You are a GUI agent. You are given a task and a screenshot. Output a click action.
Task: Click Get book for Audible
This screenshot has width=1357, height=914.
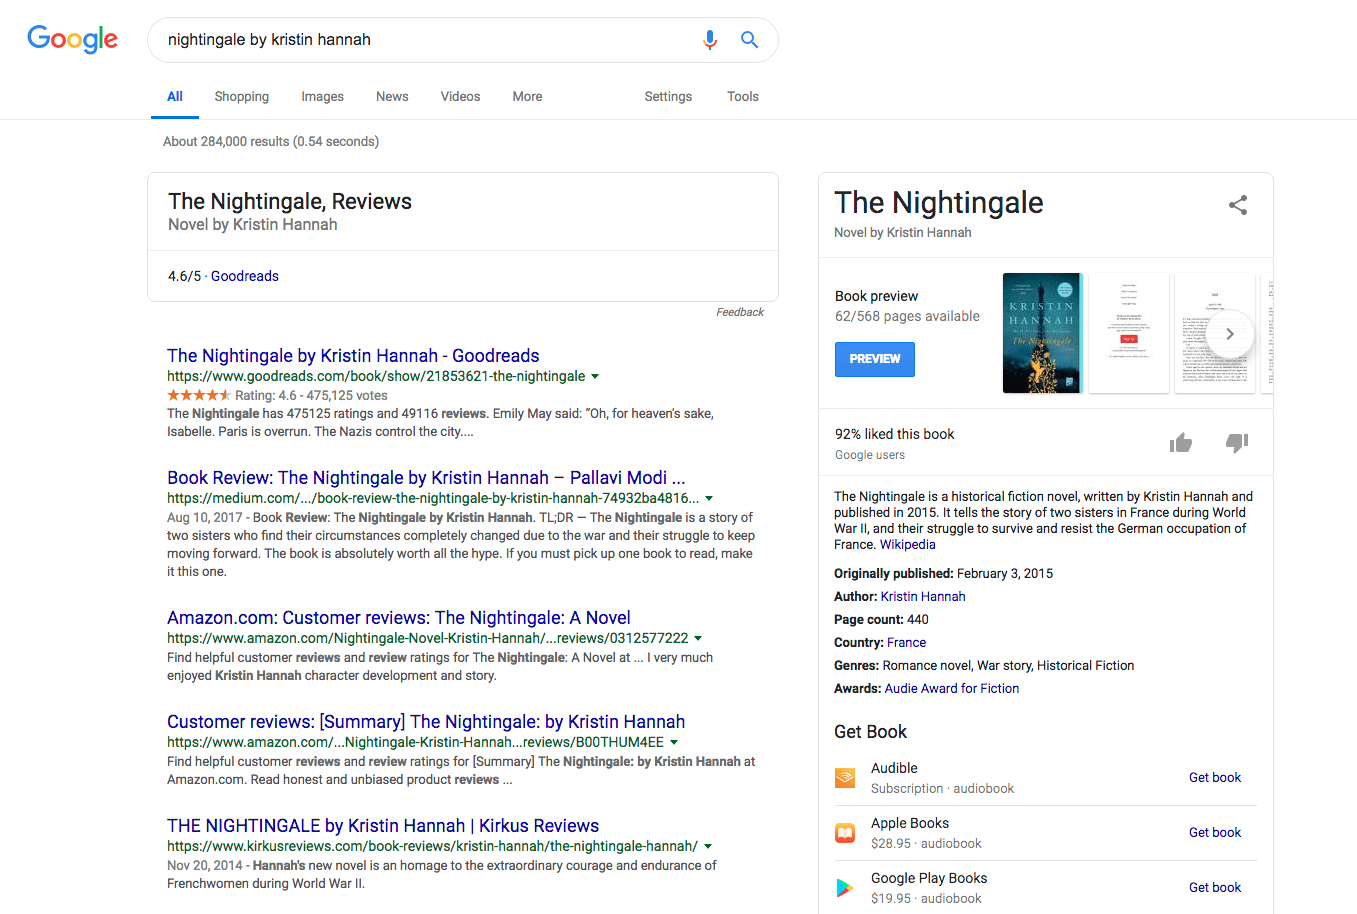click(1215, 778)
